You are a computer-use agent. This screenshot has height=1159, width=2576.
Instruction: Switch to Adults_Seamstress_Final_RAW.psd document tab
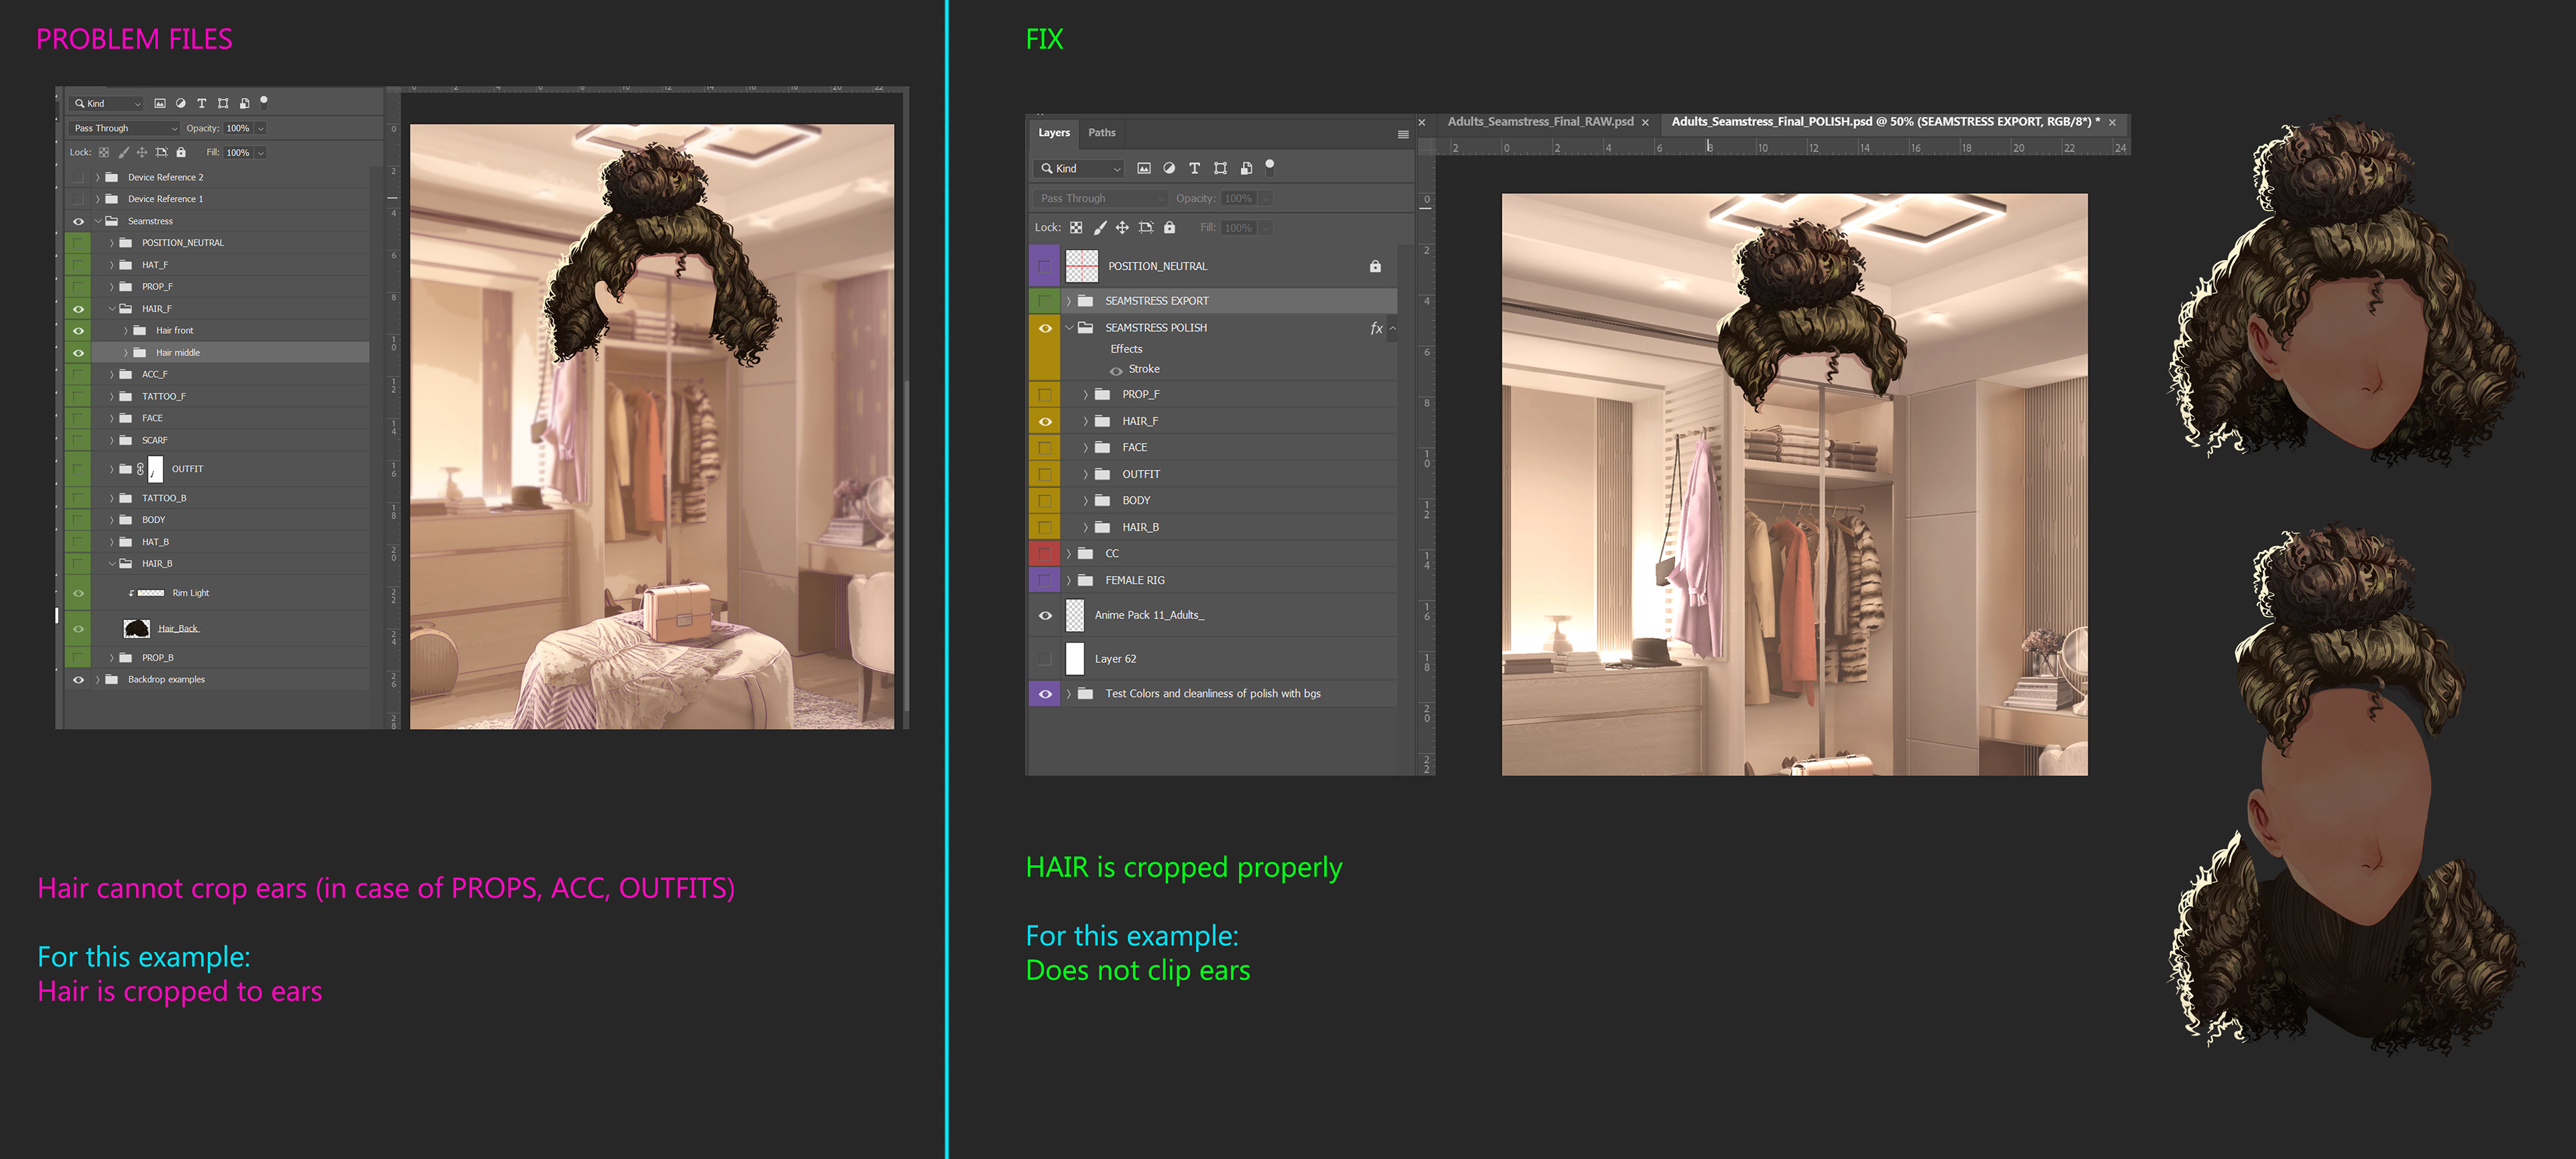point(1539,122)
